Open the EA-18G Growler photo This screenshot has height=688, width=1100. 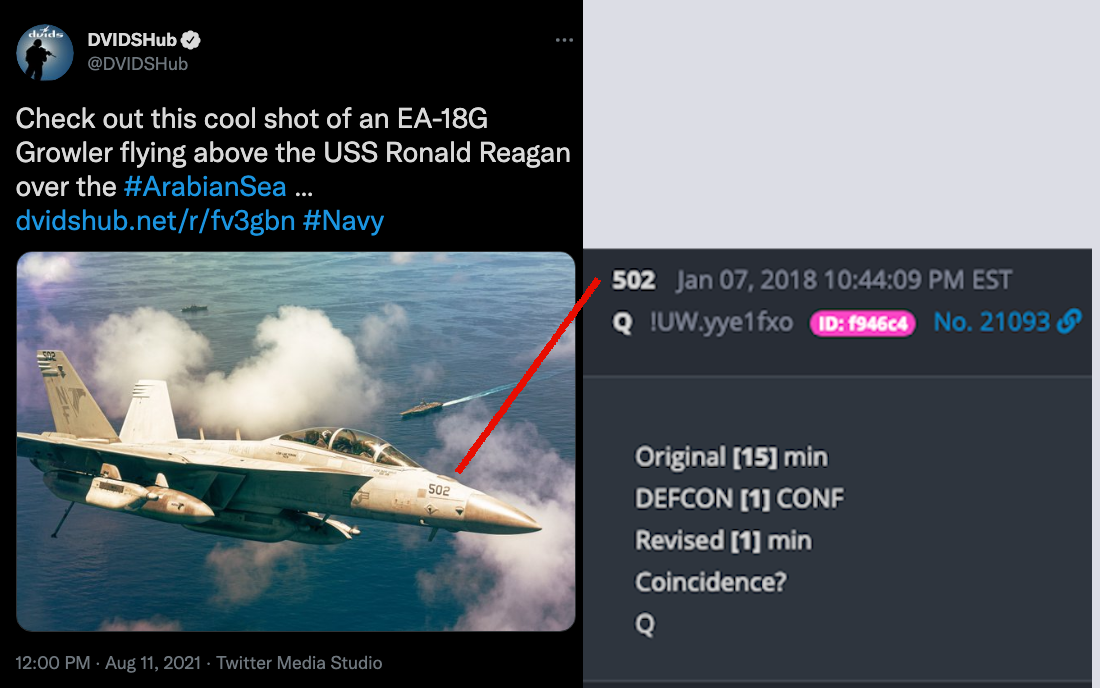[295, 441]
